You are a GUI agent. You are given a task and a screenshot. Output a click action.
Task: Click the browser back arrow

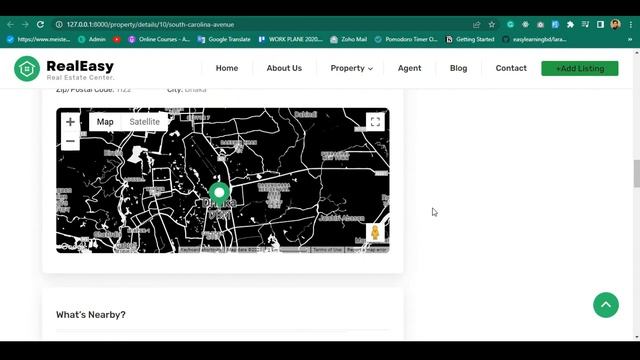tap(10, 24)
